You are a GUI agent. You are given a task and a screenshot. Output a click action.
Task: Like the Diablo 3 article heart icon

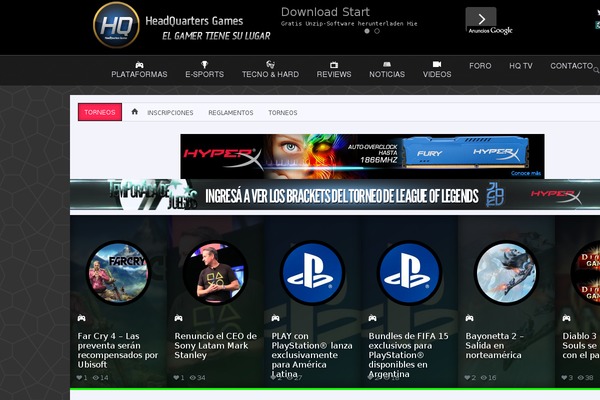click(x=564, y=378)
